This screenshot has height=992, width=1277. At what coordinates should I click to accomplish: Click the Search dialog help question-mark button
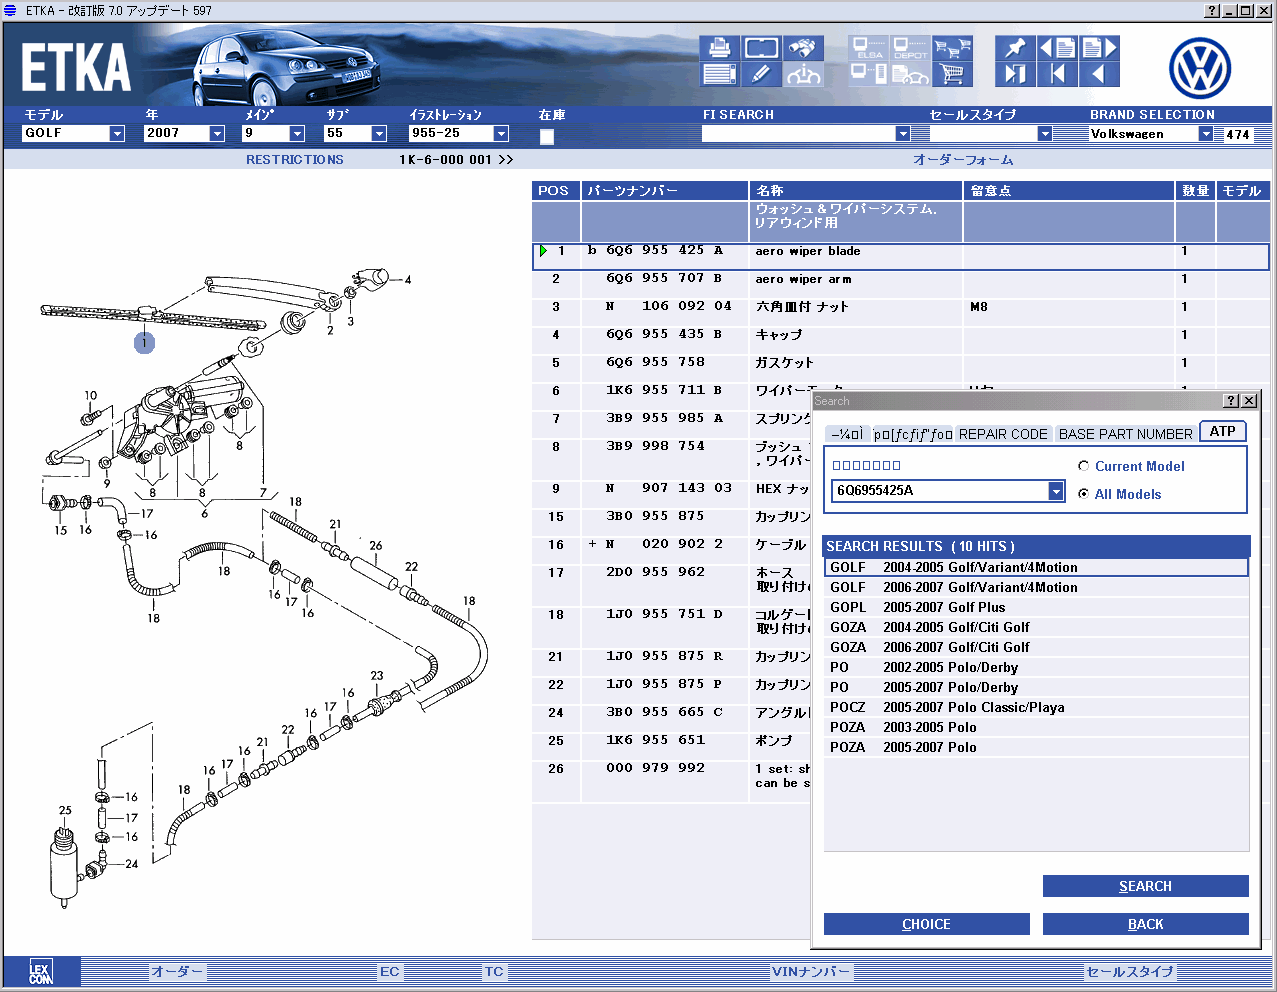(x=1231, y=400)
